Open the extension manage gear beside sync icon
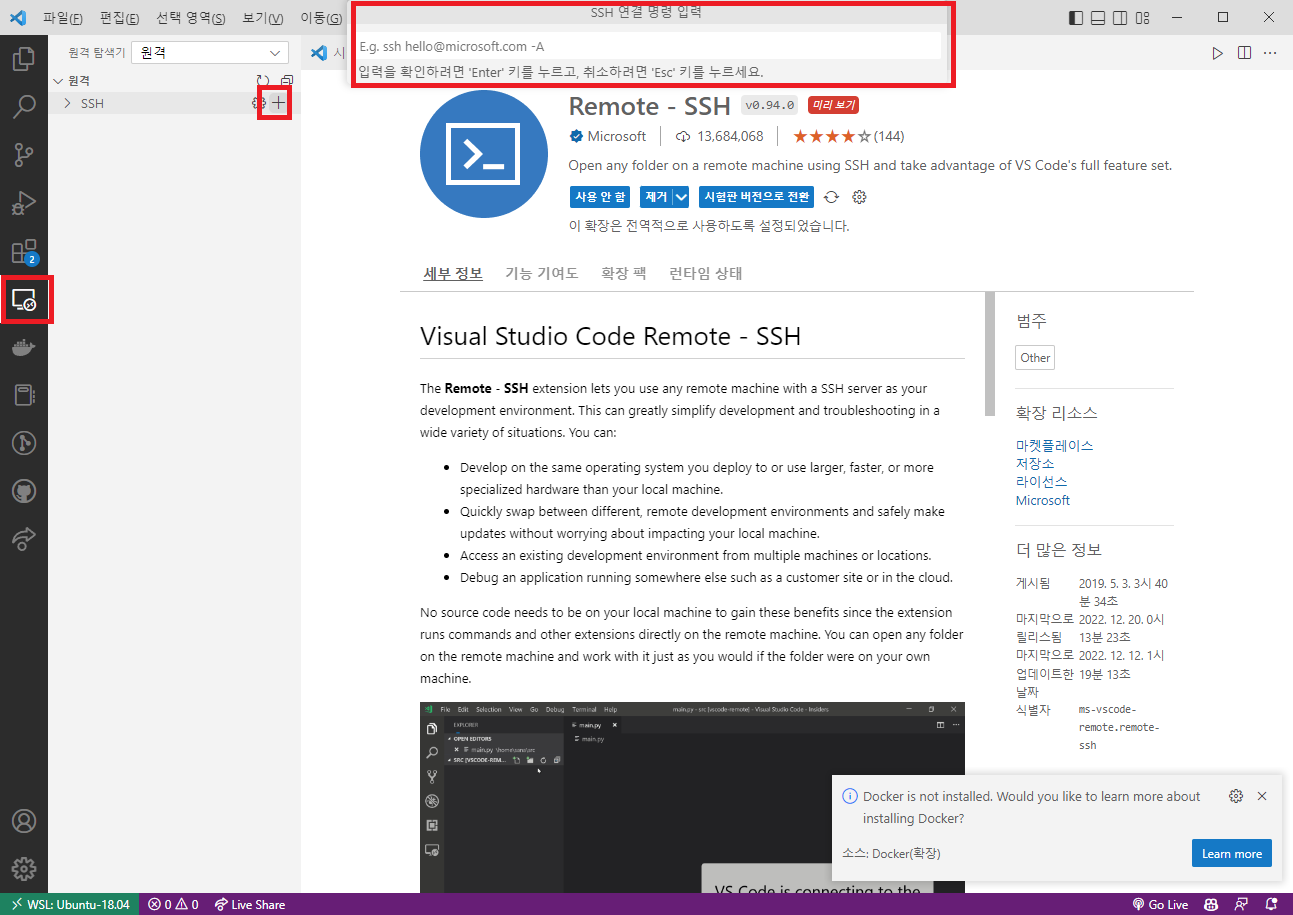This screenshot has height=915, width=1293. pos(859,197)
